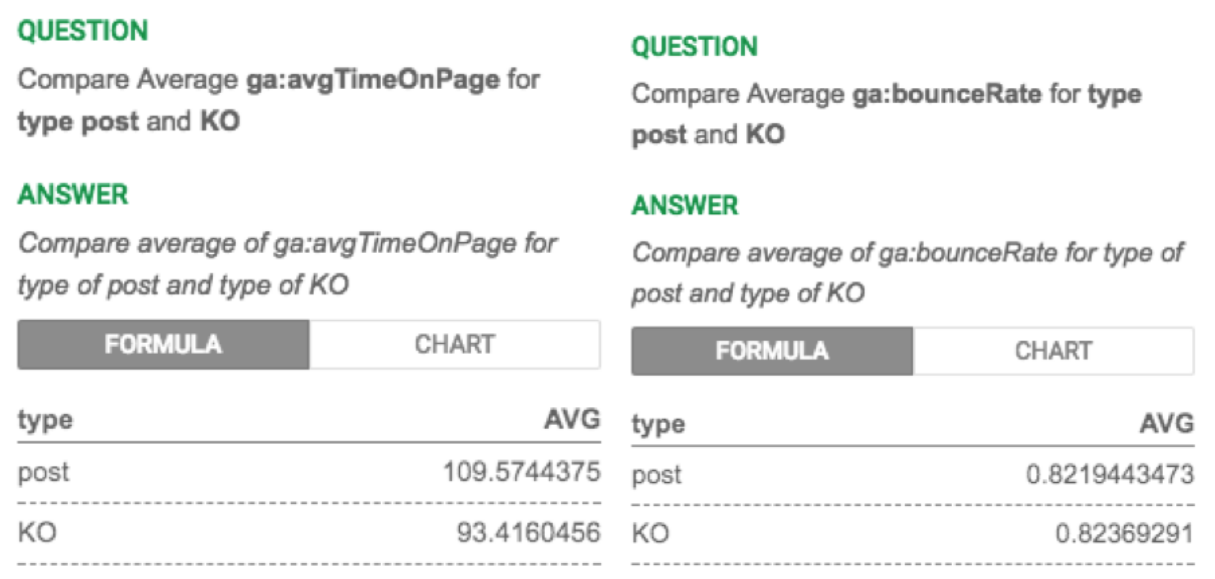Select the KO row in bounceRate table
The width and height of the screenshot is (1215, 579).
click(913, 535)
